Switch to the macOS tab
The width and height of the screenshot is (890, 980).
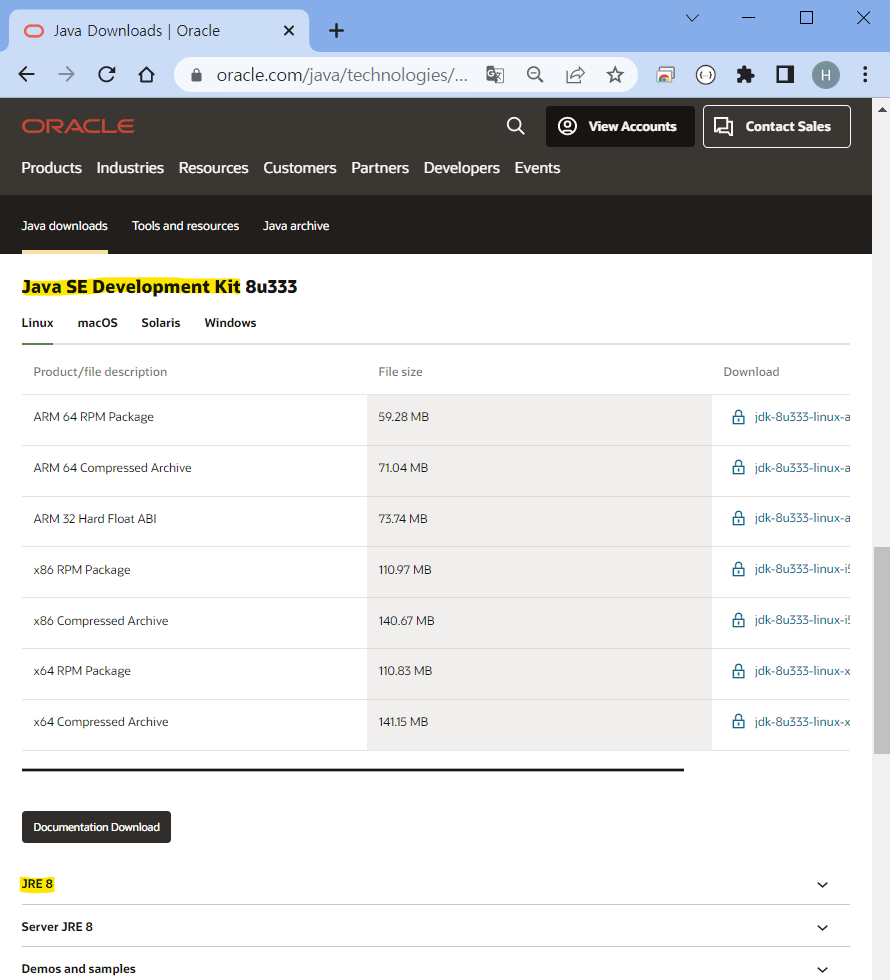click(x=98, y=323)
